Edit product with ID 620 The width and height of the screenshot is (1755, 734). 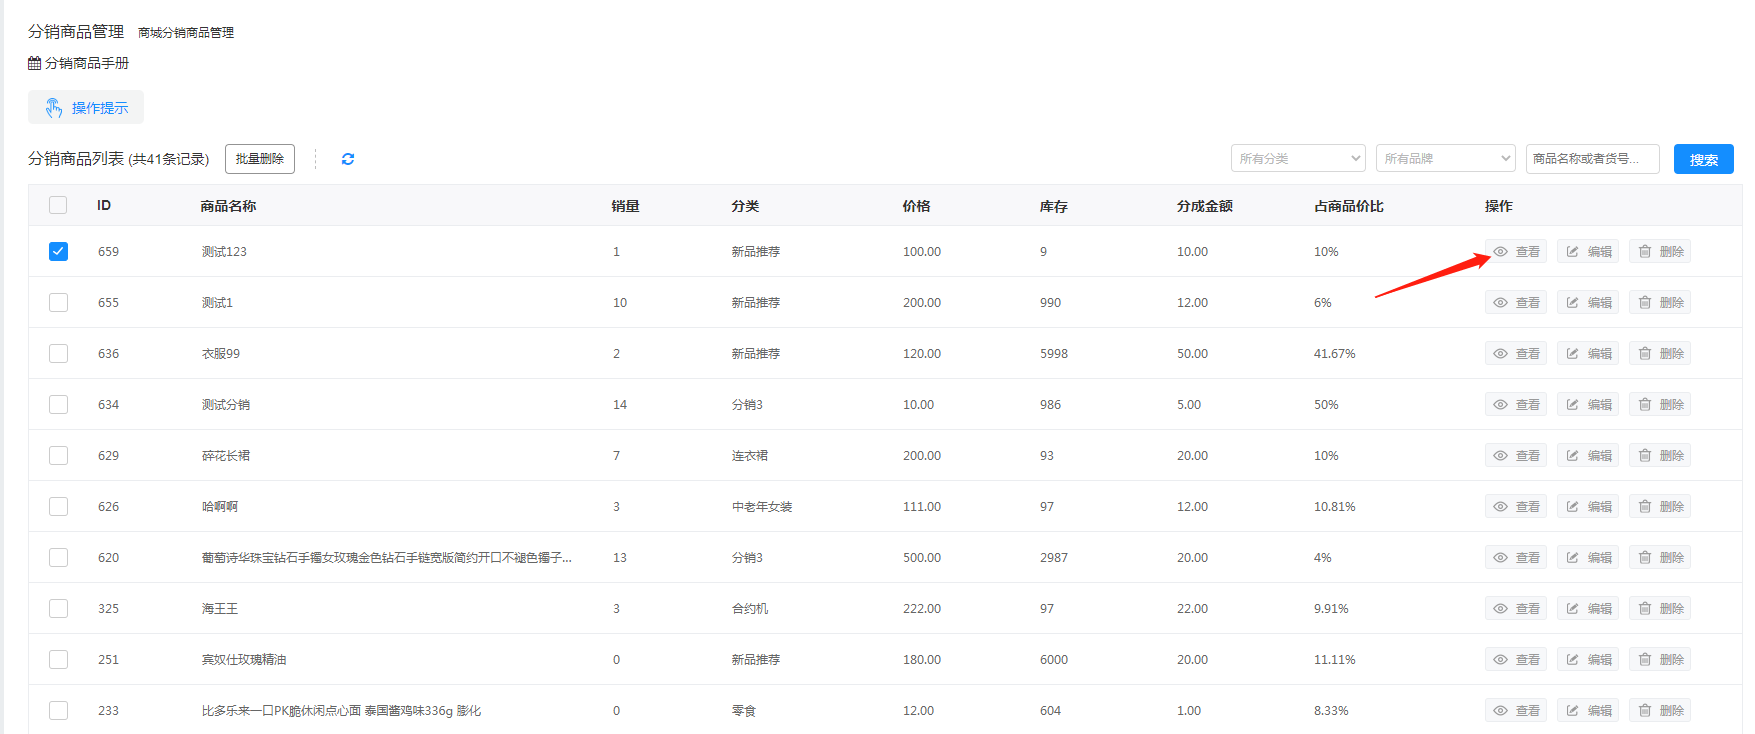pyautogui.click(x=1588, y=557)
